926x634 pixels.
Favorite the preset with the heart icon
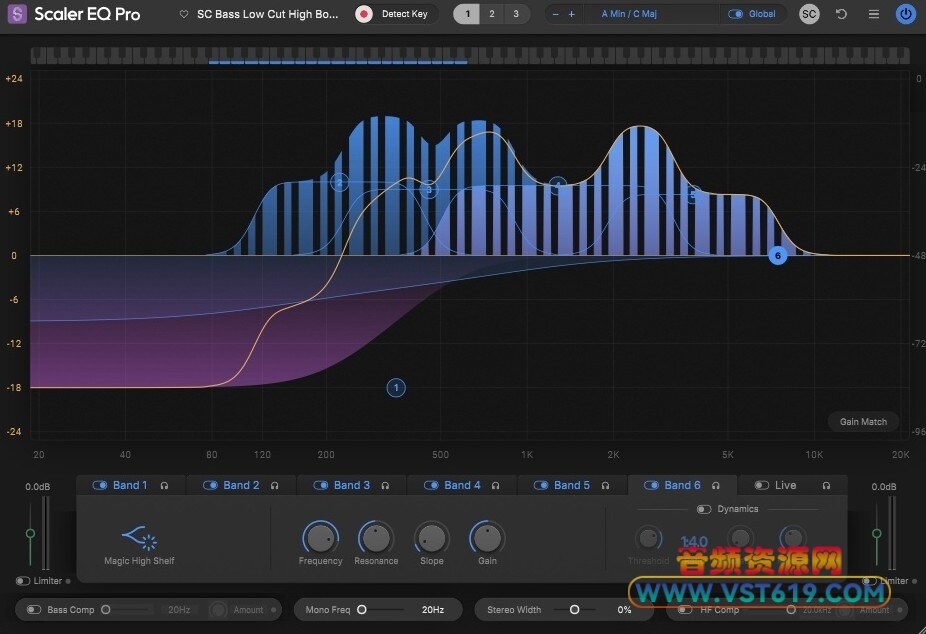click(184, 14)
